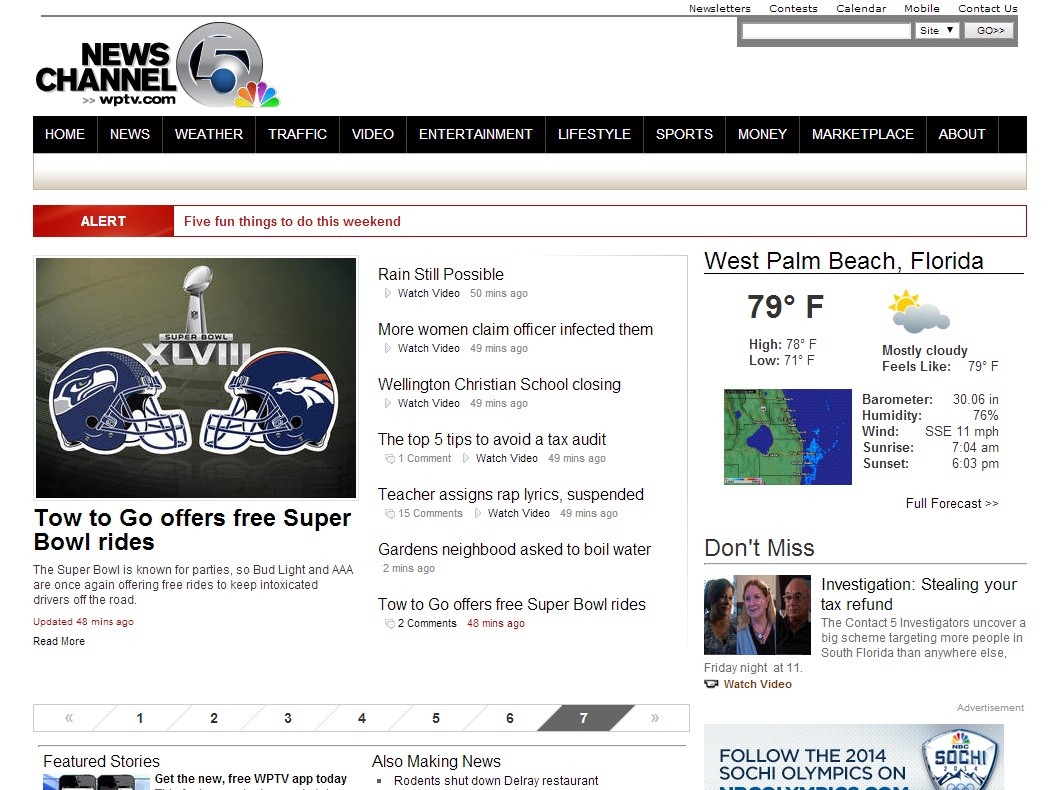This screenshot has width=1052, height=790.
Task: Open Rain Still Possible story
Action: pos(441,275)
